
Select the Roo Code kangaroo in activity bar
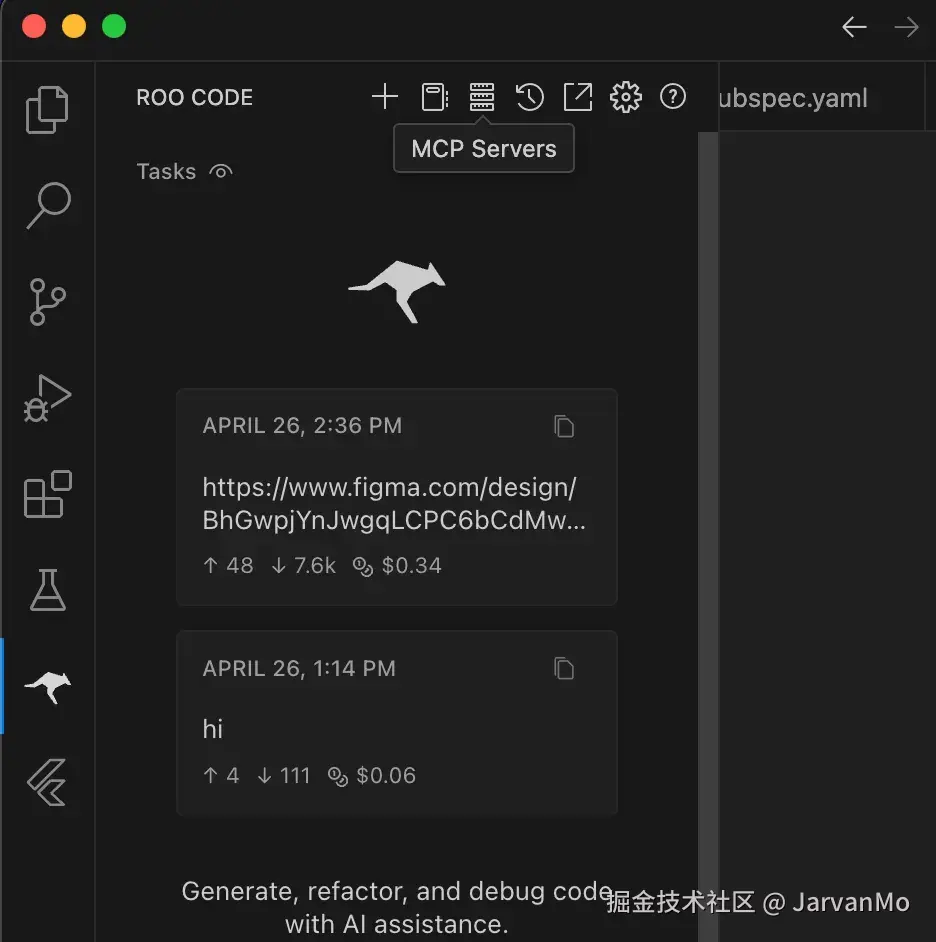tap(48, 687)
